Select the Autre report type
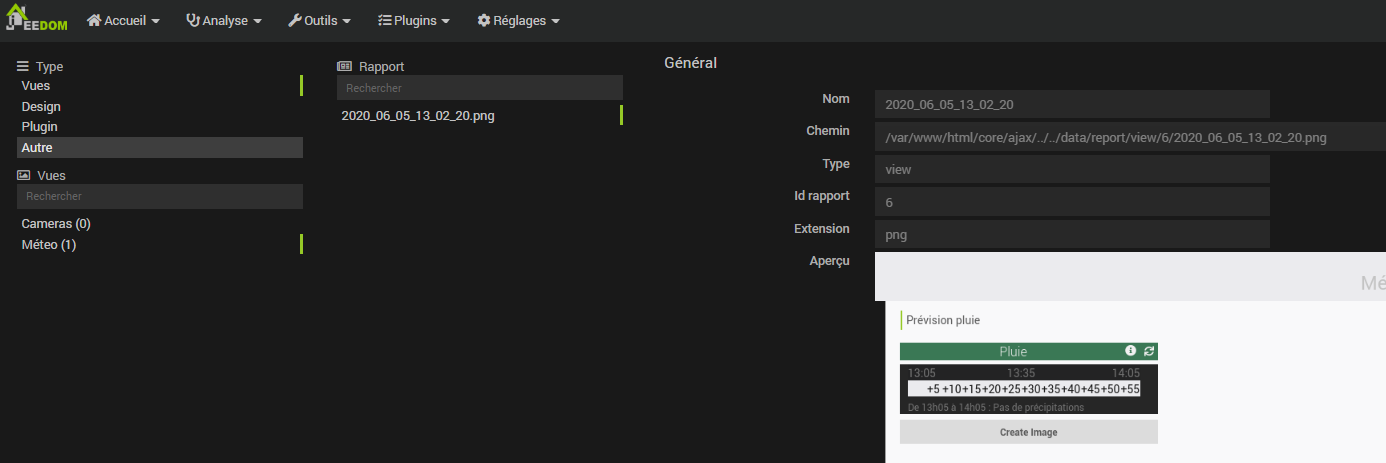The height and width of the screenshot is (463, 1386). pos(37,148)
